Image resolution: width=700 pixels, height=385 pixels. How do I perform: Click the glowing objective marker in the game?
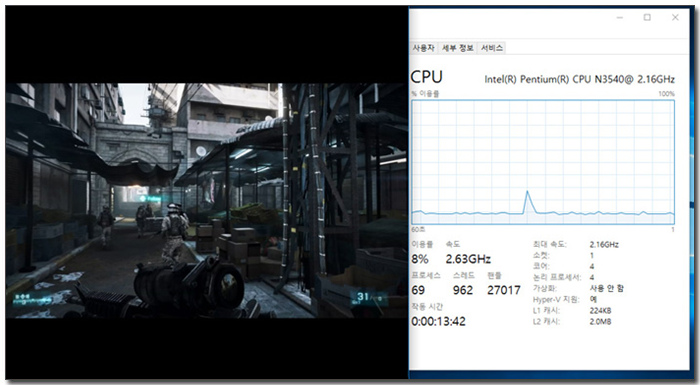point(143,198)
